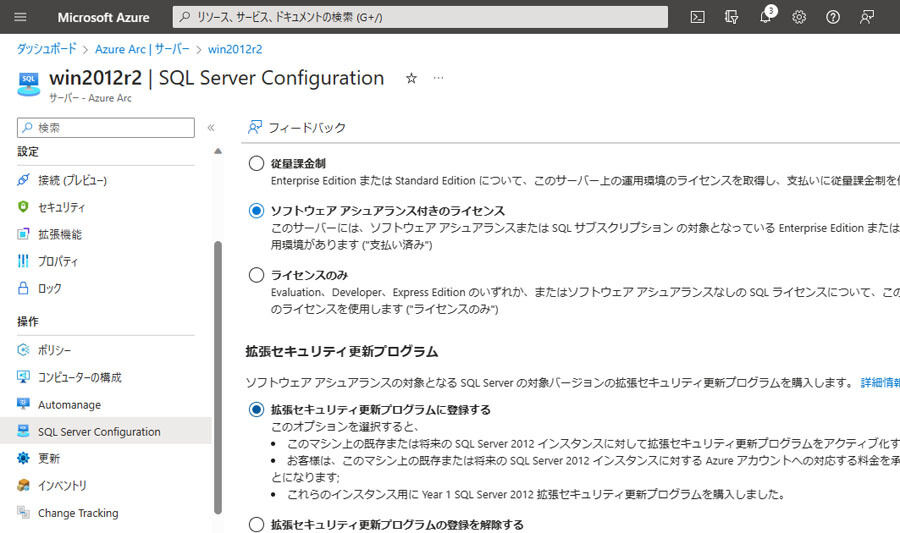900x533 pixels.
Task: Open the Azure portal hamburger menu
Action: point(20,17)
